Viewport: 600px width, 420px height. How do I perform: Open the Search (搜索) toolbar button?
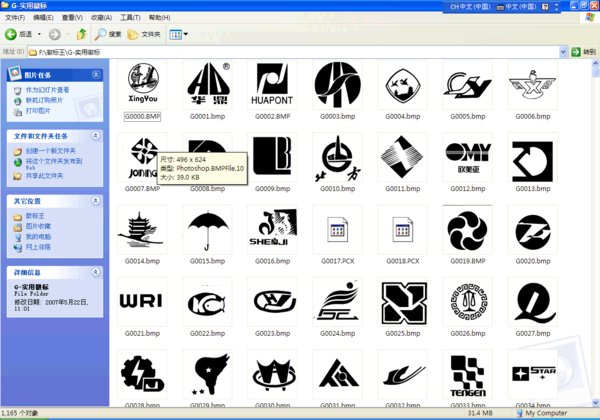tap(107, 34)
